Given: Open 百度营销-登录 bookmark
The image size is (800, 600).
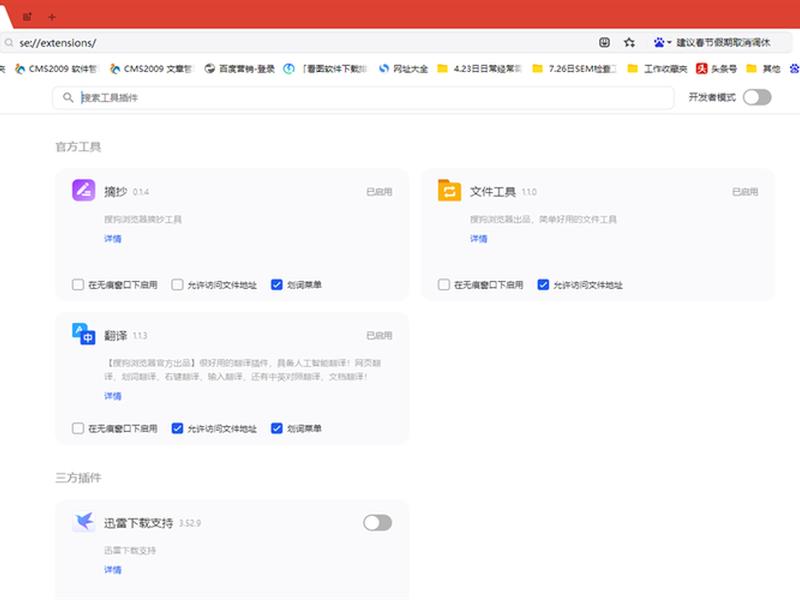Looking at the screenshot, I should 240,68.
